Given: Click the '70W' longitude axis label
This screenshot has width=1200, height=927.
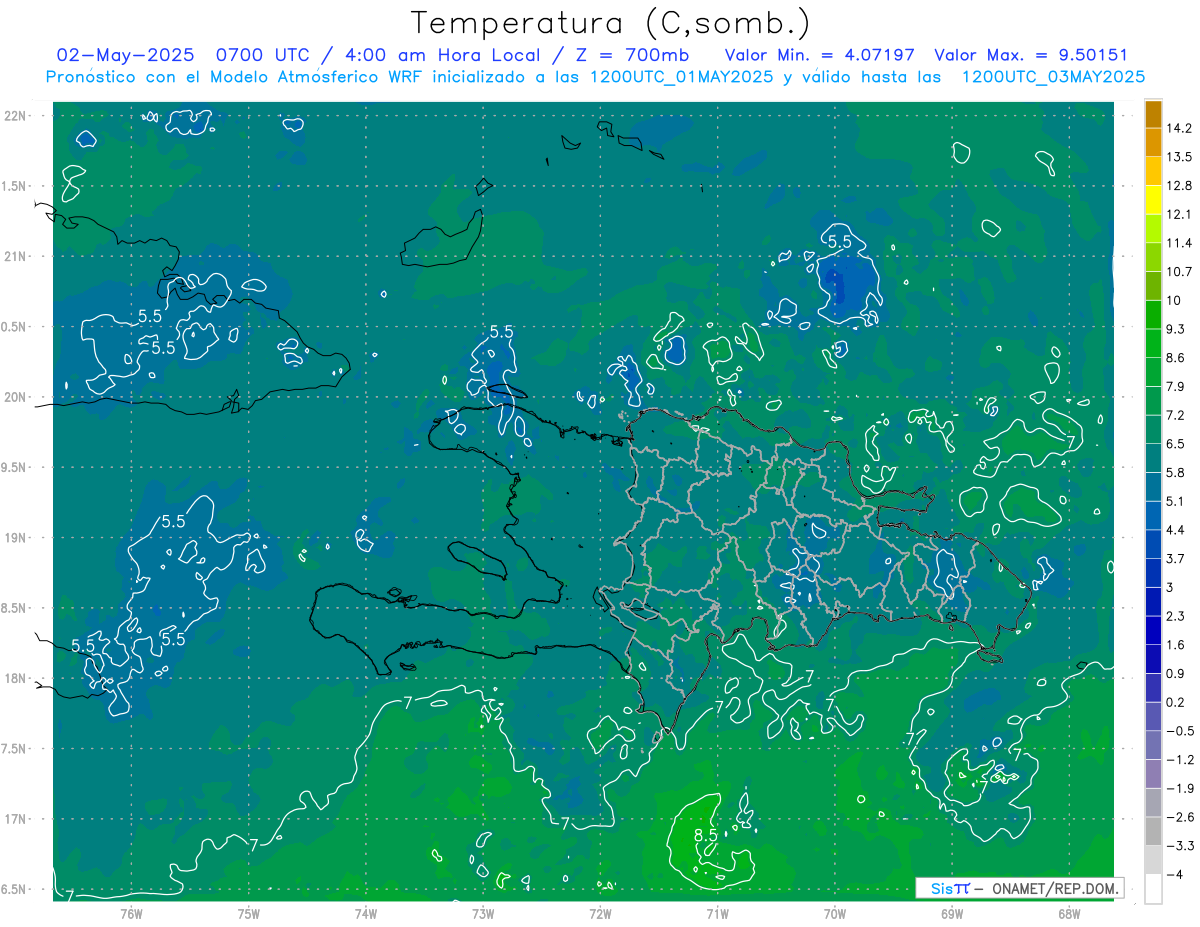Looking at the screenshot, I should (835, 913).
